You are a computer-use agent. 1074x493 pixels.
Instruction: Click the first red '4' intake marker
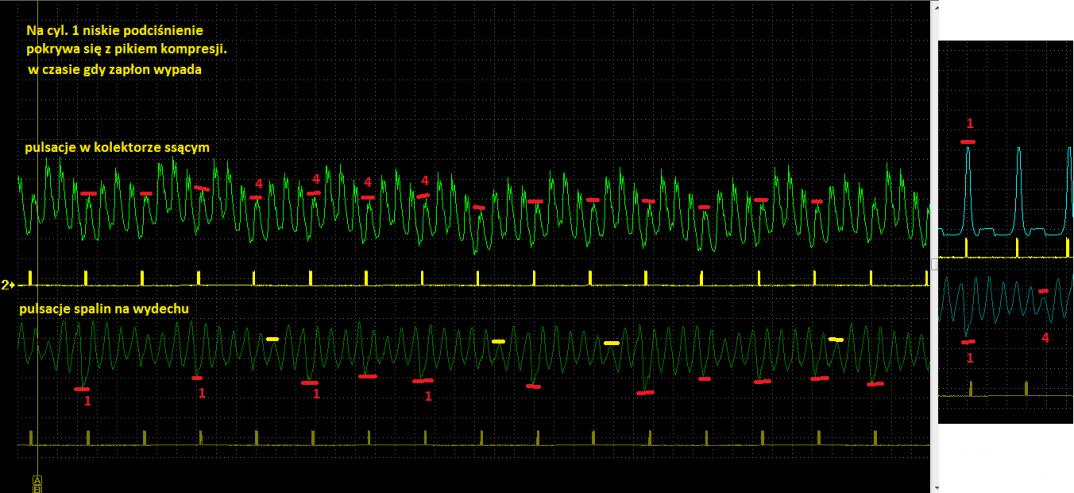click(259, 184)
